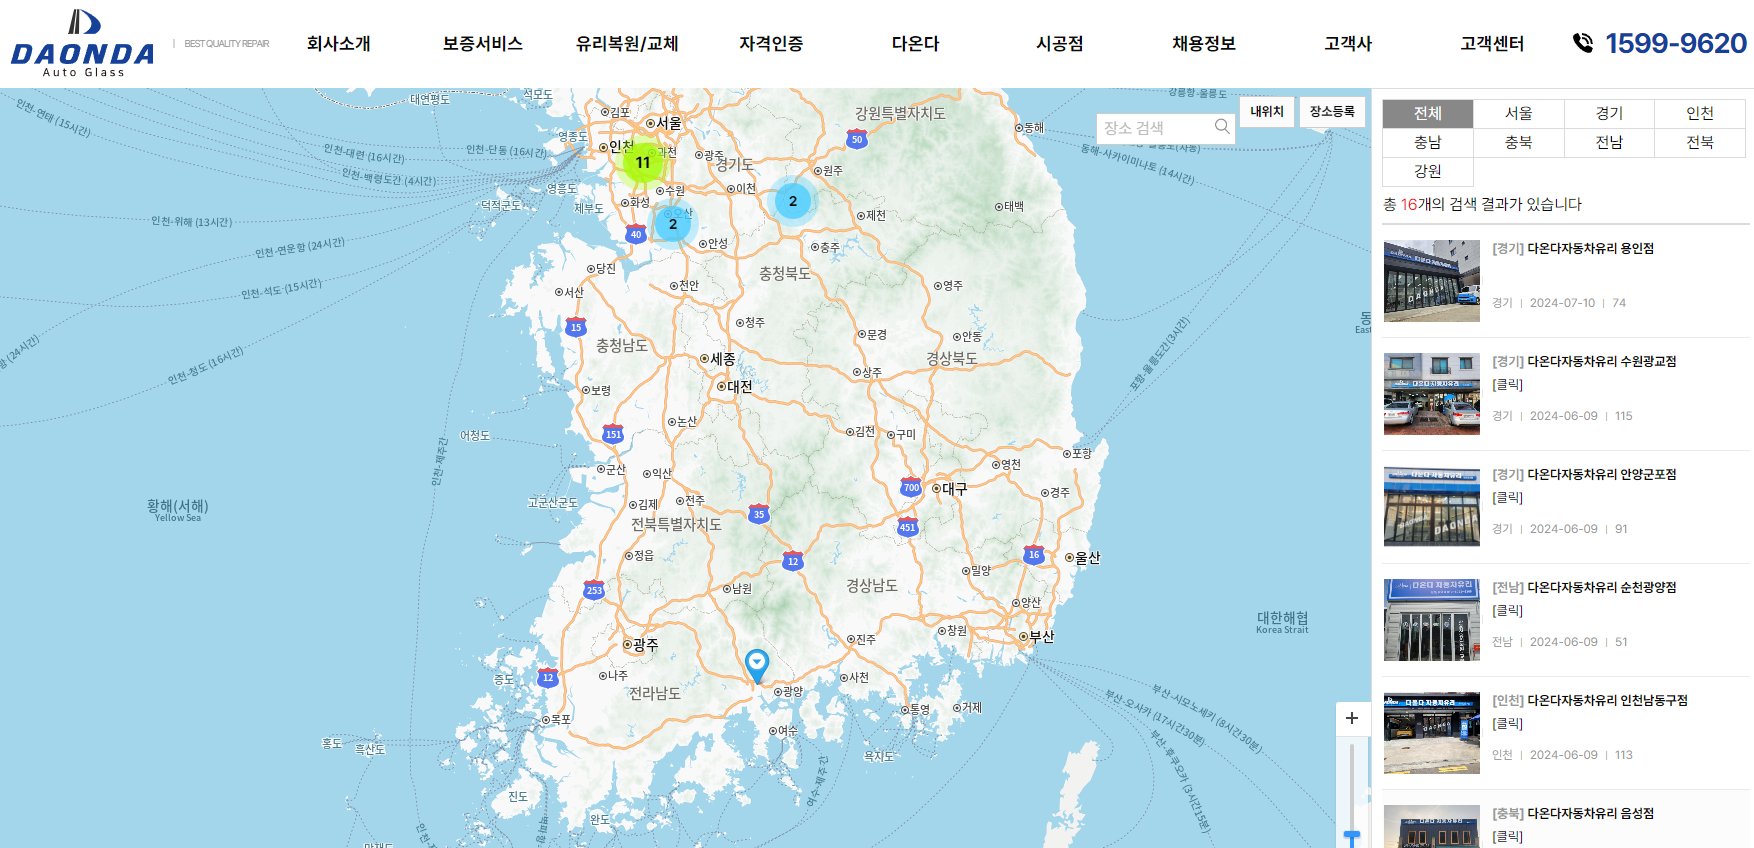Open the 고객사 menu
The width and height of the screenshot is (1754, 848).
1348,43
